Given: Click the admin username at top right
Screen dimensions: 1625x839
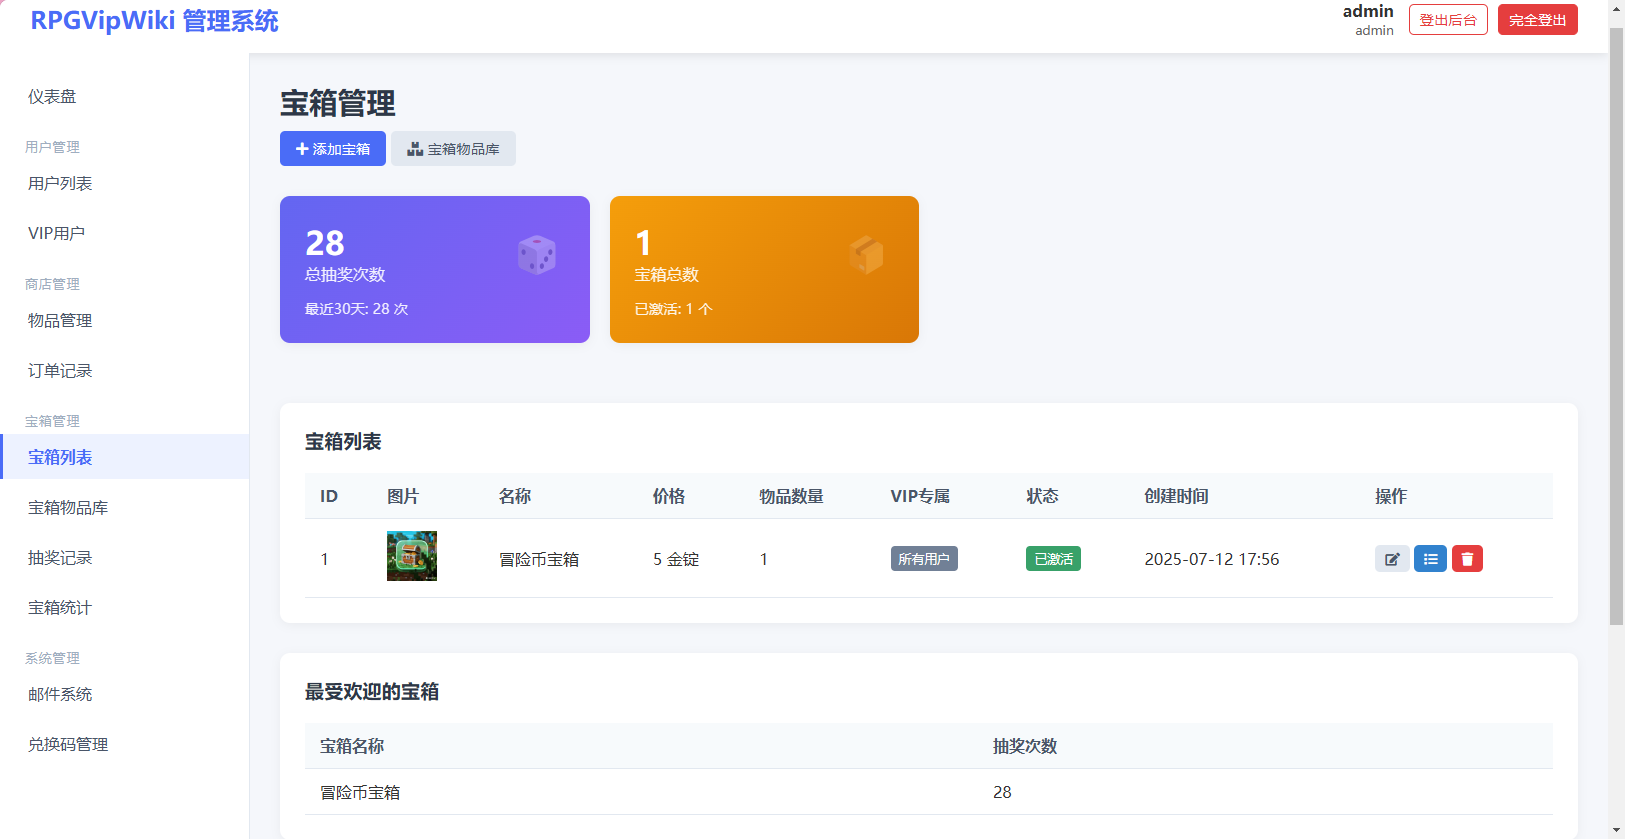Looking at the screenshot, I should 1368,12.
